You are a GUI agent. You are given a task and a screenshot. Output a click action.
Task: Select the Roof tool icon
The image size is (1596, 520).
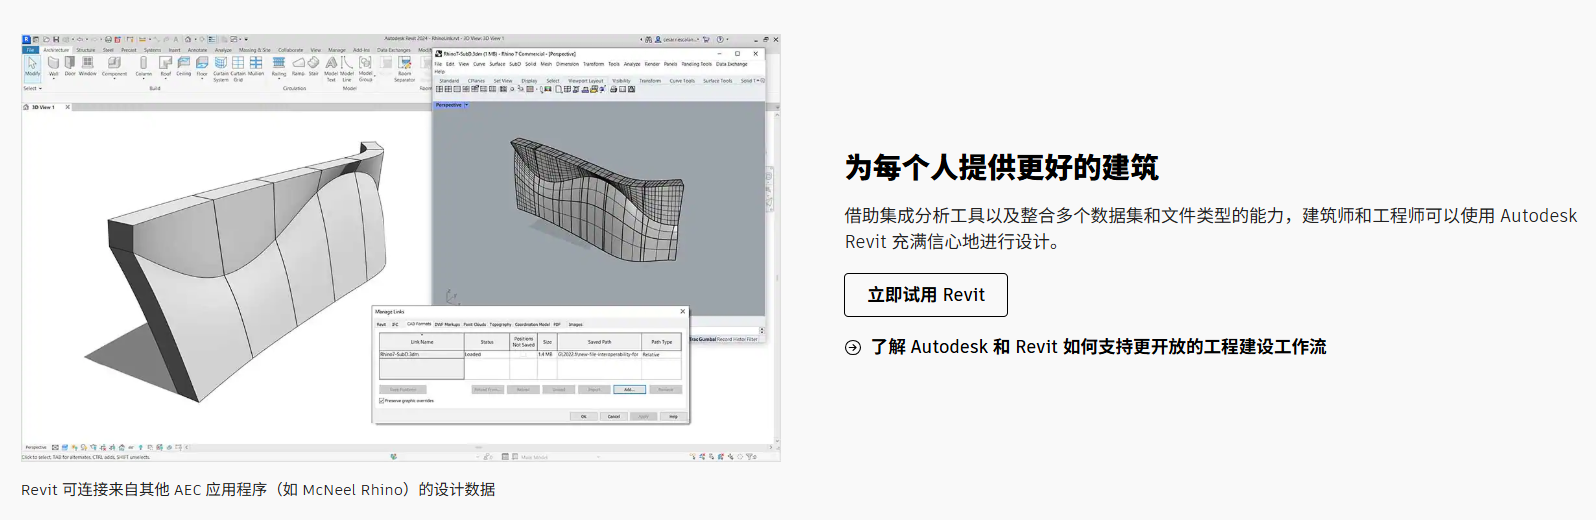coord(166,64)
